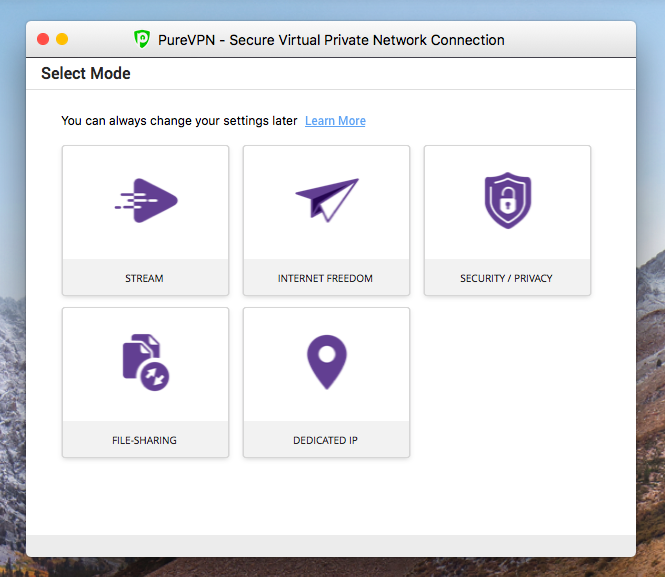Close the PureVPN window with red button
Viewport: 665px width, 577px height.
pyautogui.click(x=43, y=39)
